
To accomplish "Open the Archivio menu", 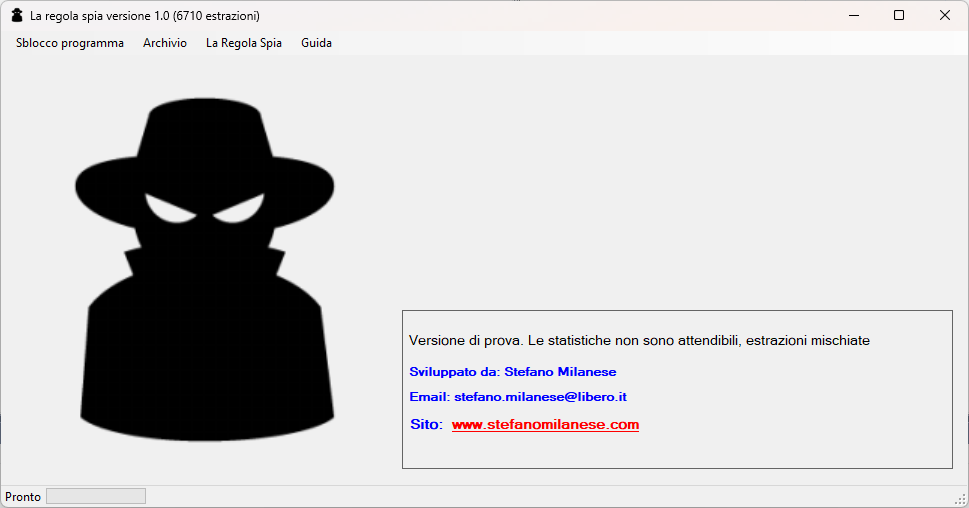I will [x=165, y=43].
